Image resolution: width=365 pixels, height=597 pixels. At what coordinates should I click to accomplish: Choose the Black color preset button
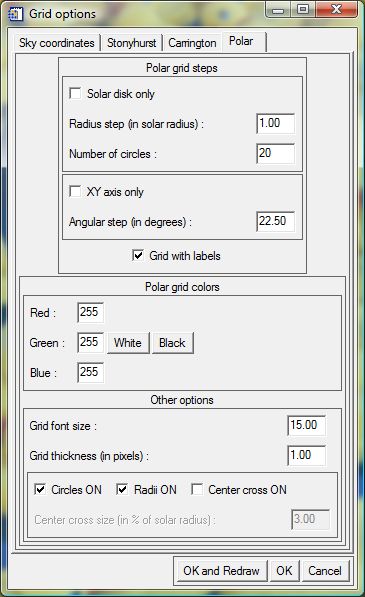[x=172, y=343]
